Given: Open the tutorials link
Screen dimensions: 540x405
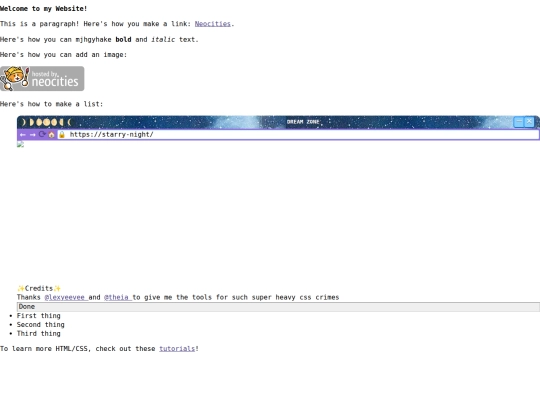Looking at the screenshot, I should [x=177, y=349].
